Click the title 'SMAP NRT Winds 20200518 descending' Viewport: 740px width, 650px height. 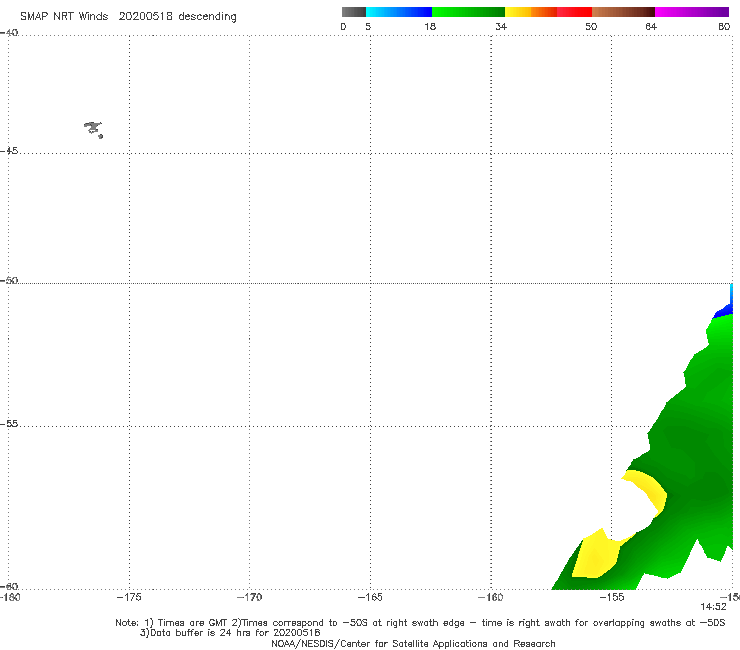[x=128, y=17]
